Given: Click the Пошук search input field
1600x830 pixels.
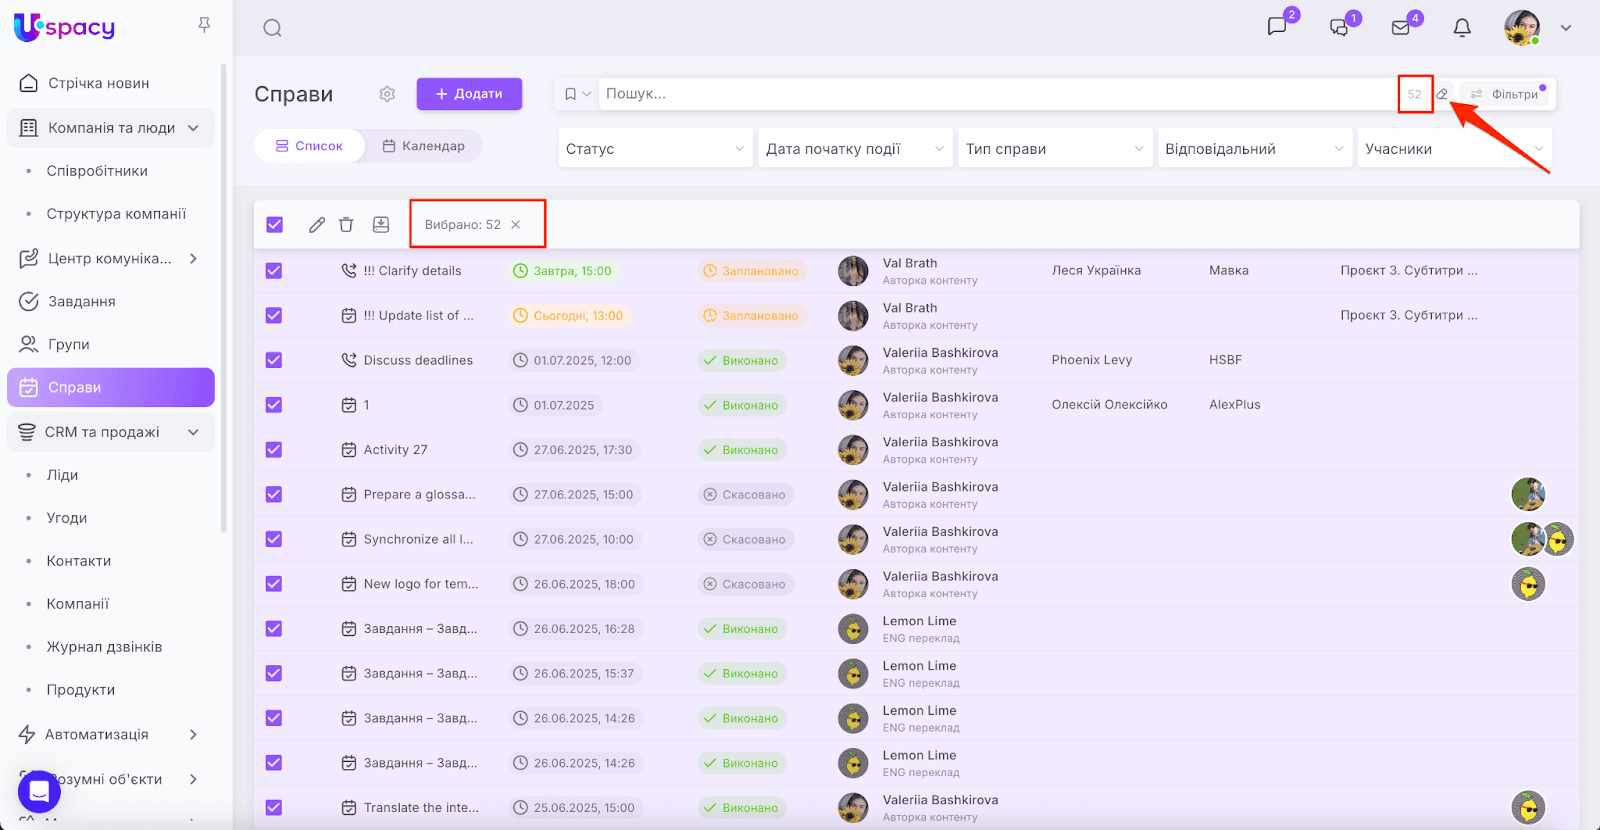Looking at the screenshot, I should click(995, 94).
